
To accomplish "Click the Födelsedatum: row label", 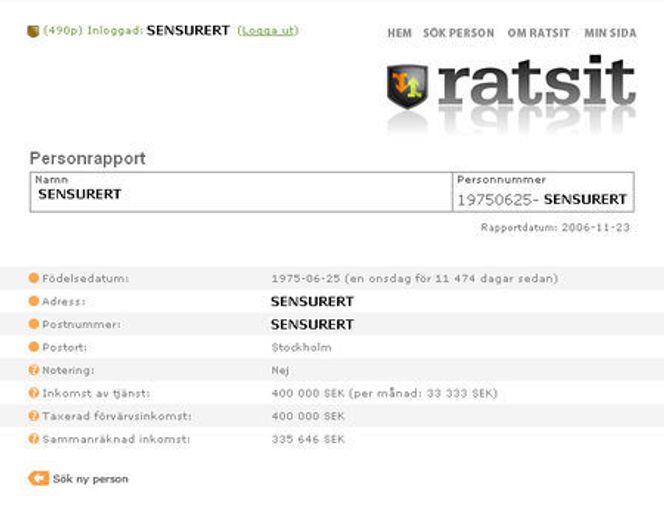I will tap(85, 279).
